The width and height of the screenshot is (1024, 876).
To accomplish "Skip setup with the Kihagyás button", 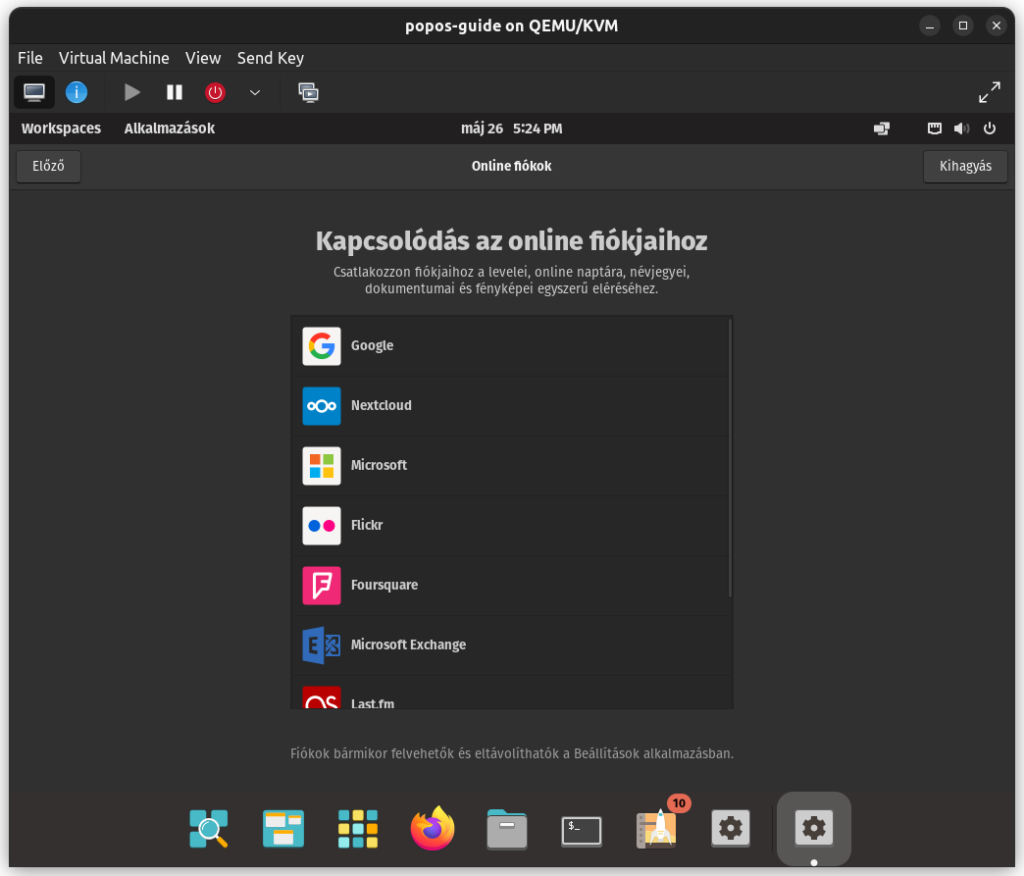I will (x=965, y=167).
